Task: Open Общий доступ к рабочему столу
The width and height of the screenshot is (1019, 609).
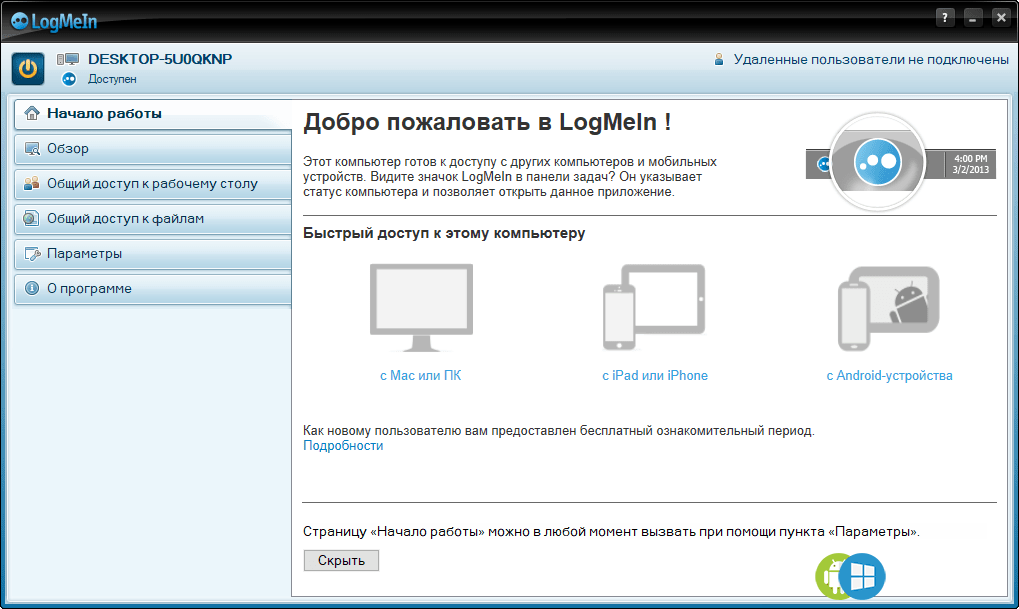Action: pyautogui.click(x=153, y=183)
